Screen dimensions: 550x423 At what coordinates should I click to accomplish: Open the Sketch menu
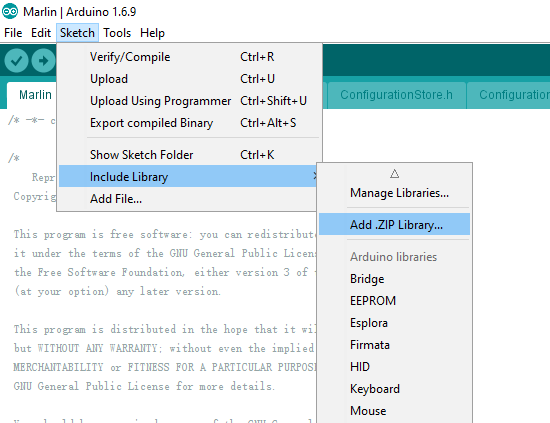pyautogui.click(x=77, y=33)
